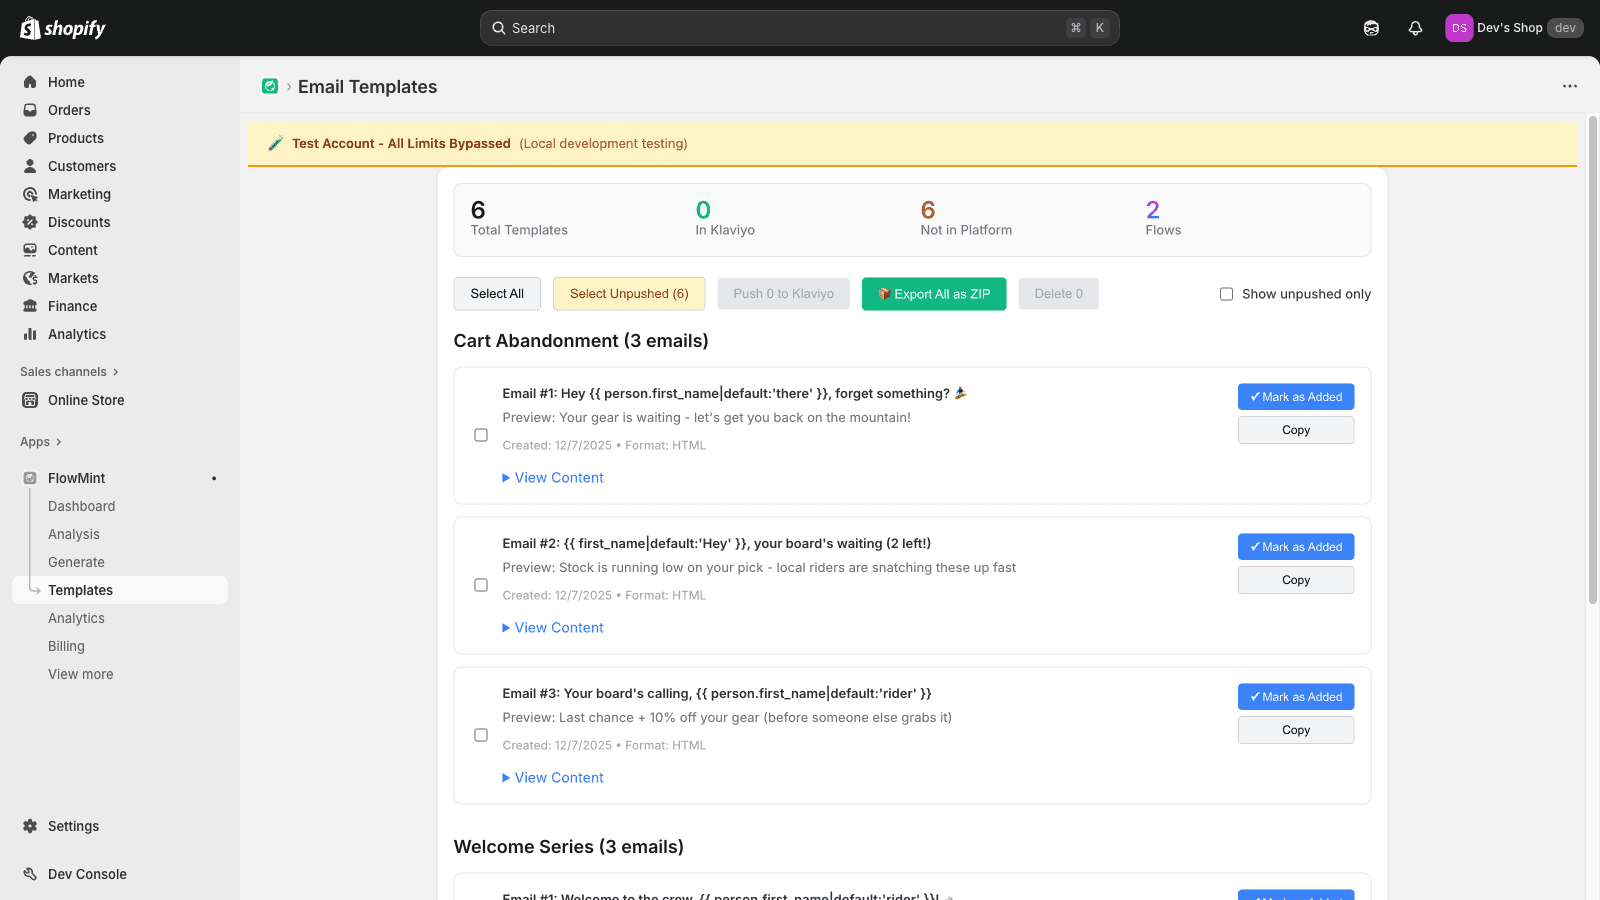Check the box next to Email #3
Screen dimensions: 1600x900
coord(481,735)
